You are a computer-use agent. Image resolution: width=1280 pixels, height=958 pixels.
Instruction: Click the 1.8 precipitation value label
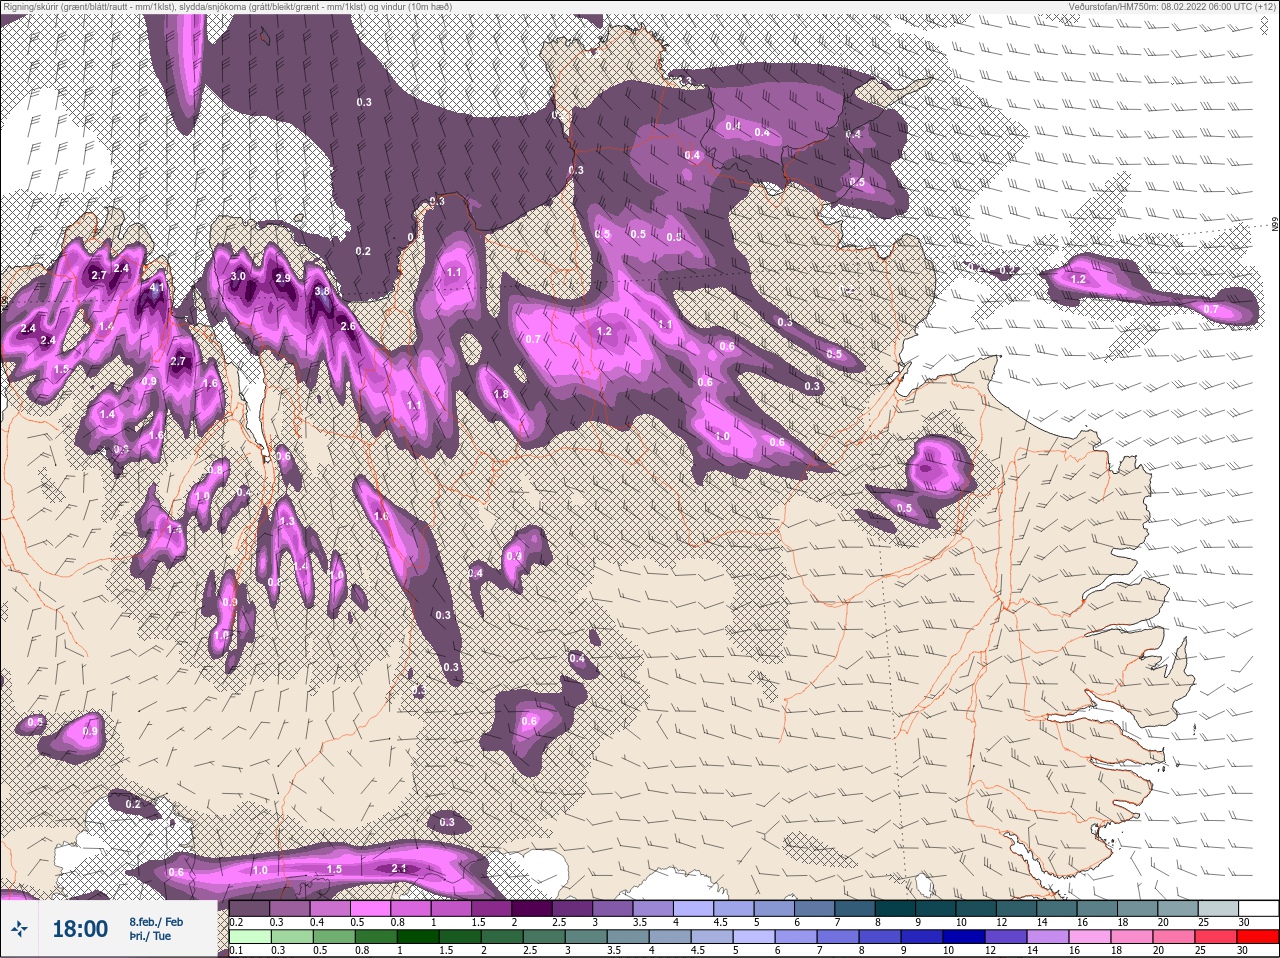[501, 394]
